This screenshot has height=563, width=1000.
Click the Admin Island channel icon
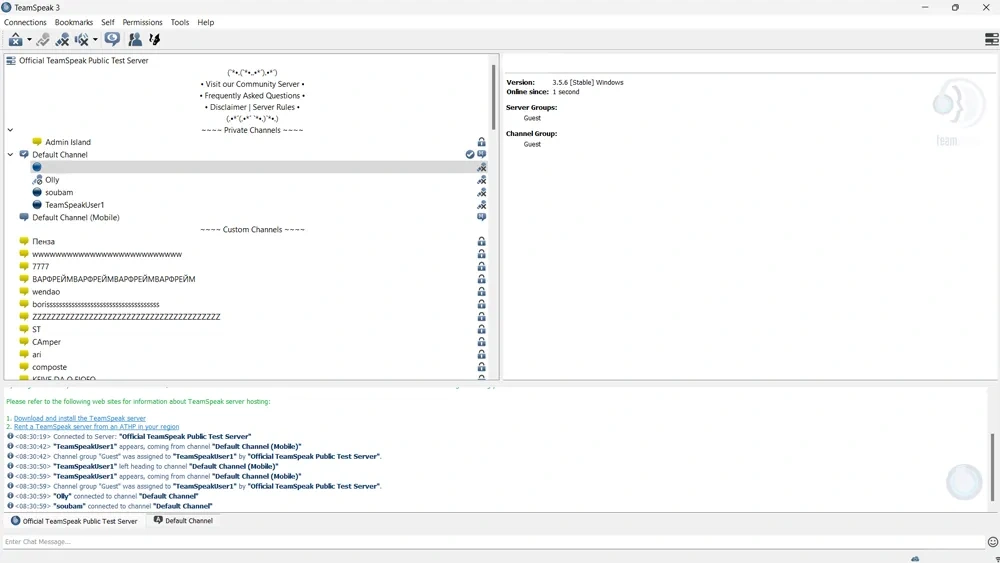coord(37,142)
